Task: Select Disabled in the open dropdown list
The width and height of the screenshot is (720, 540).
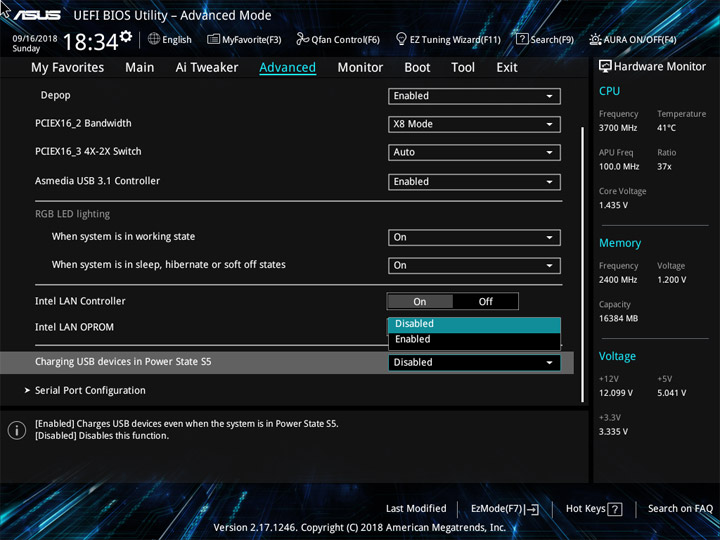Action: pos(474,324)
